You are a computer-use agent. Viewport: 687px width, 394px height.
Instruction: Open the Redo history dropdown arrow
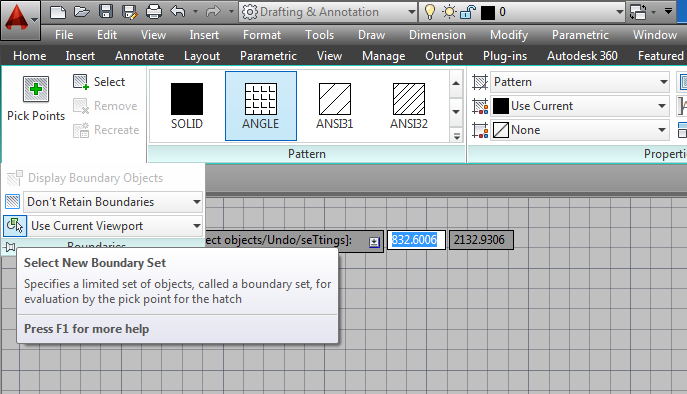[231, 12]
